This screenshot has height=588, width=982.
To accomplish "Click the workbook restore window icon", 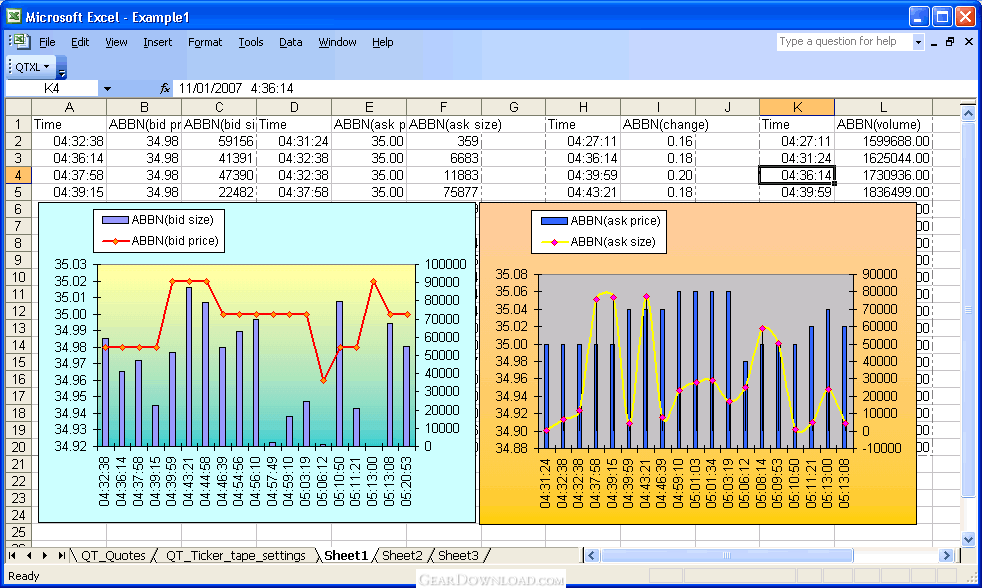I will tap(950, 42).
